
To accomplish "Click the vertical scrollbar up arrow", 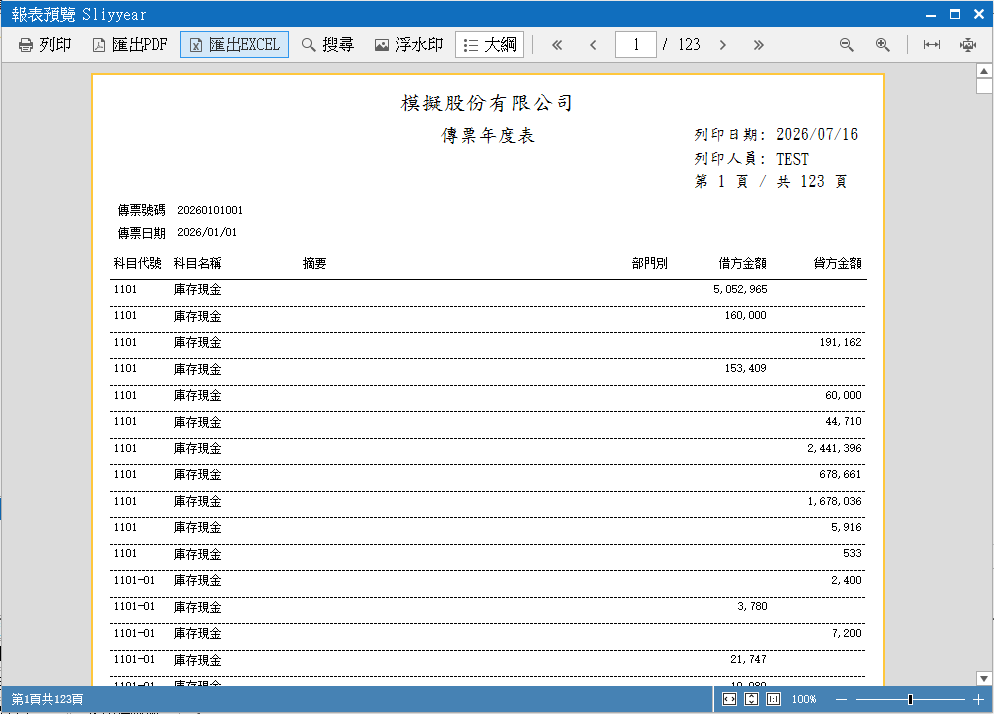I will (x=984, y=71).
